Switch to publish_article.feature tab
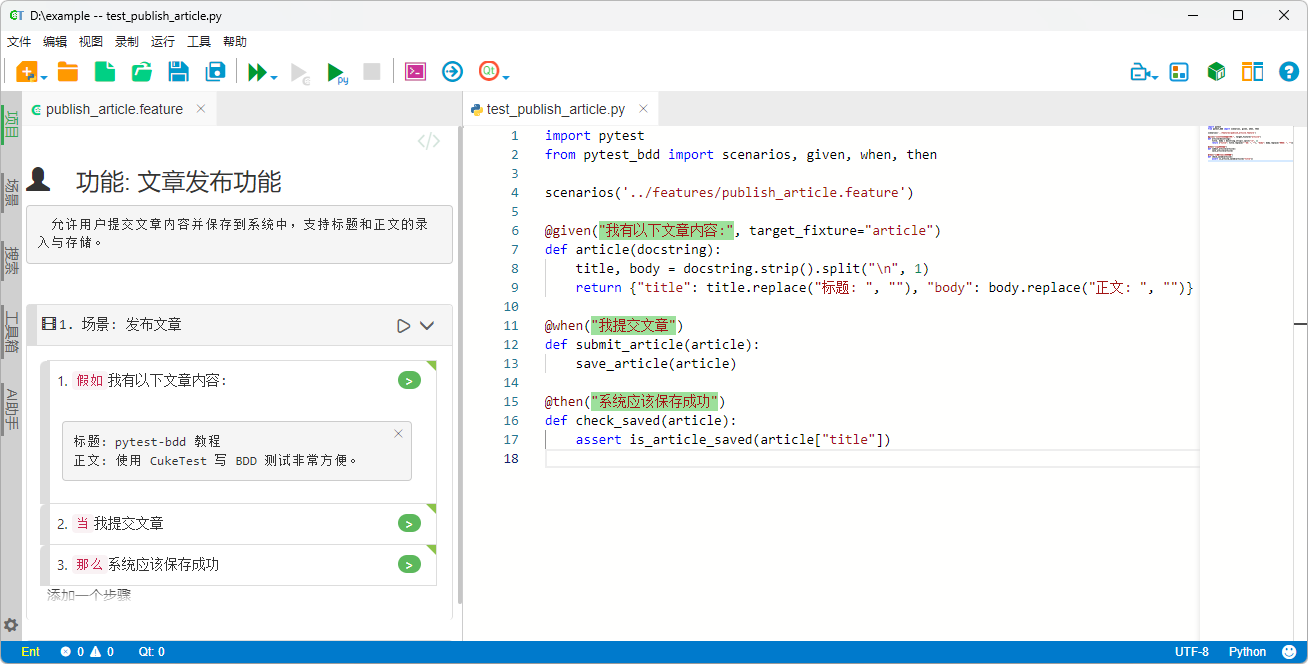Viewport: 1308px width, 664px height. point(115,108)
